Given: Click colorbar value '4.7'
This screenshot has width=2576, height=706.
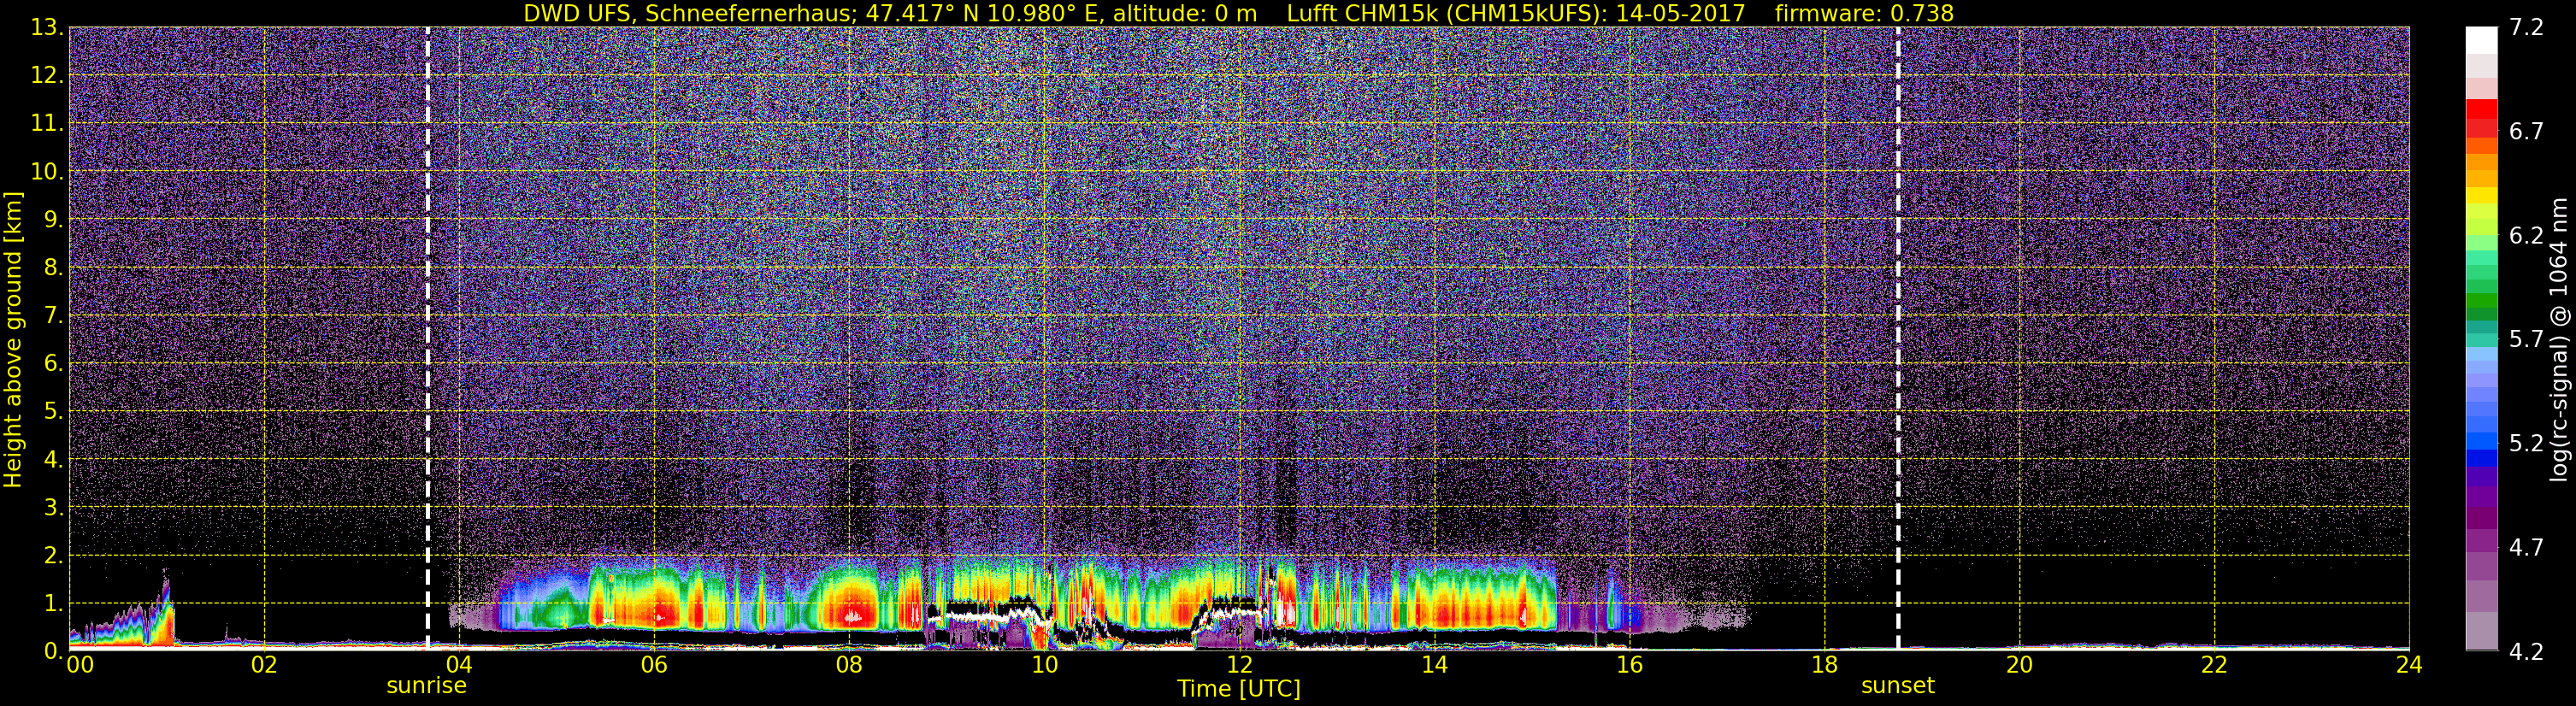Looking at the screenshot, I should click(x=2526, y=547).
